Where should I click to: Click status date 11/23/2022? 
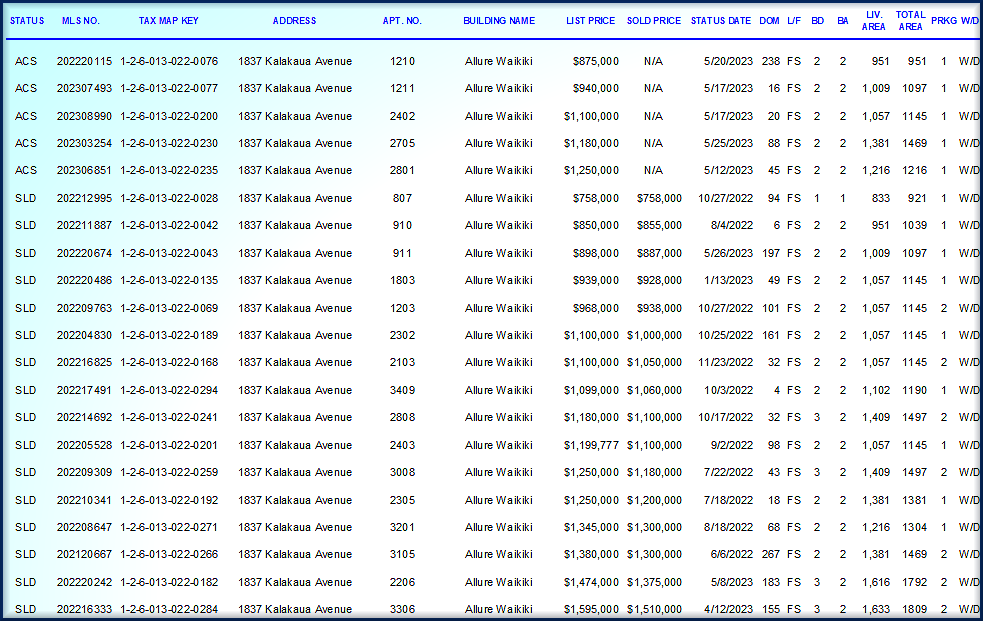click(726, 363)
